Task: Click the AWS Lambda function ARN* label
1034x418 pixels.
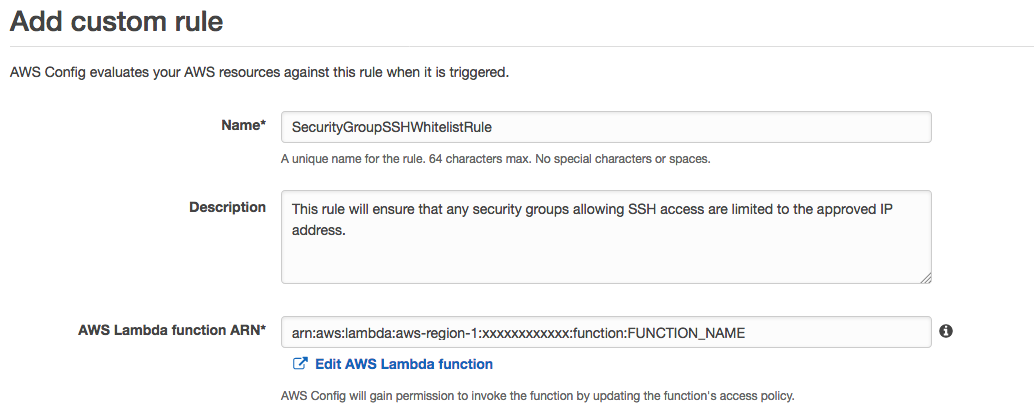Action: [172, 330]
